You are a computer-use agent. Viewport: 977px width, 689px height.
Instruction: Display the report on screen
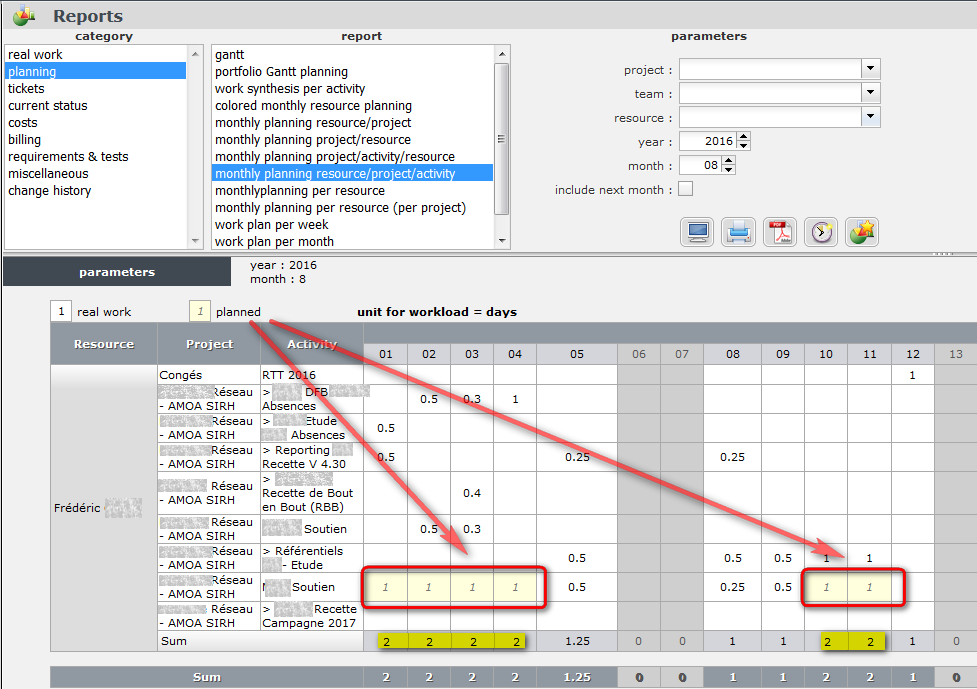coord(697,232)
